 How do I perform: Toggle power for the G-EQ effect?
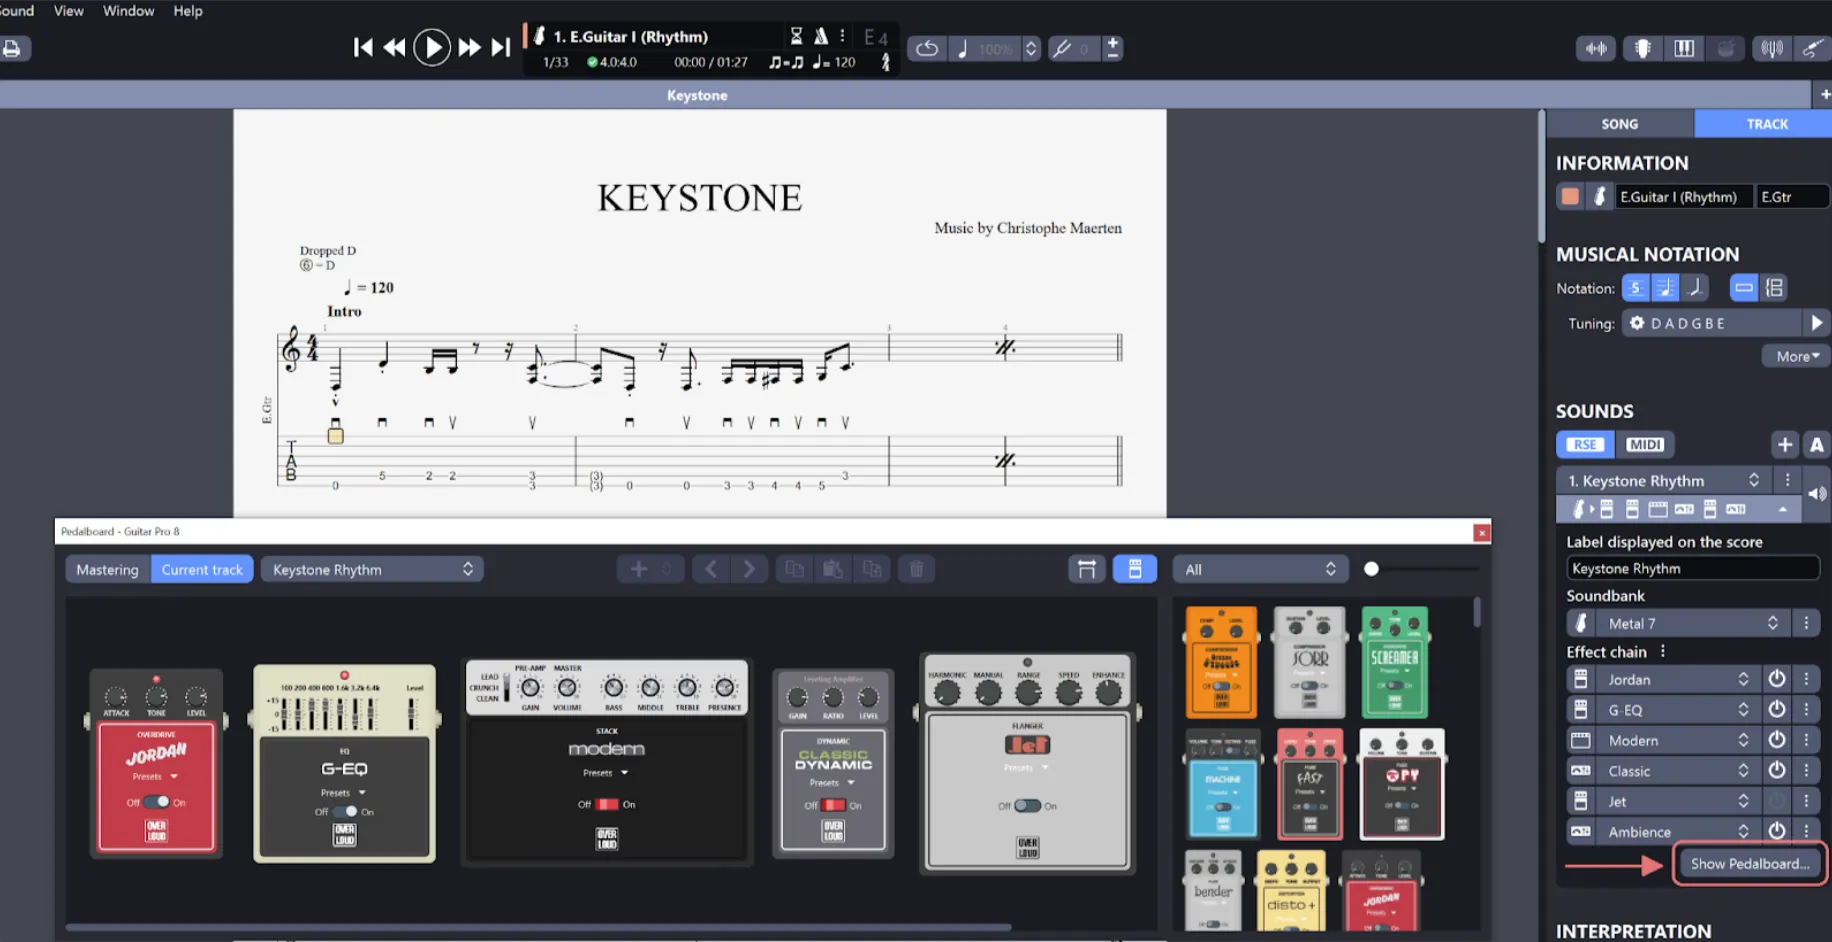pyautogui.click(x=1777, y=709)
